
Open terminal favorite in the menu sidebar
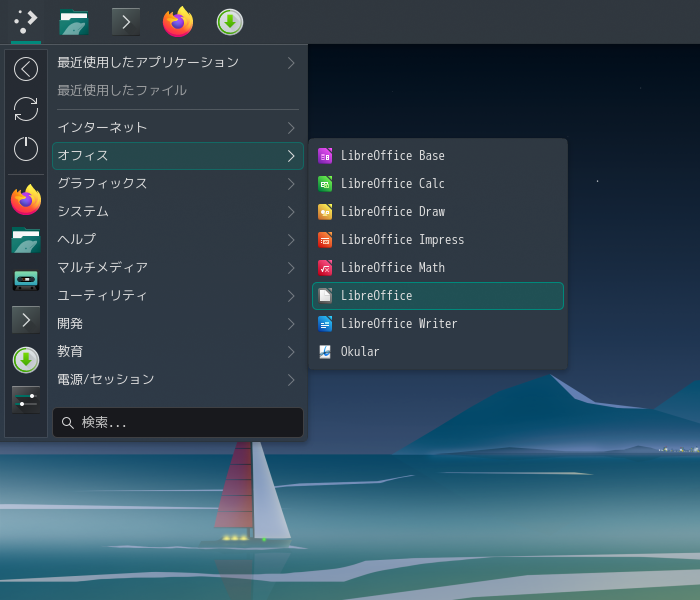tap(26, 320)
